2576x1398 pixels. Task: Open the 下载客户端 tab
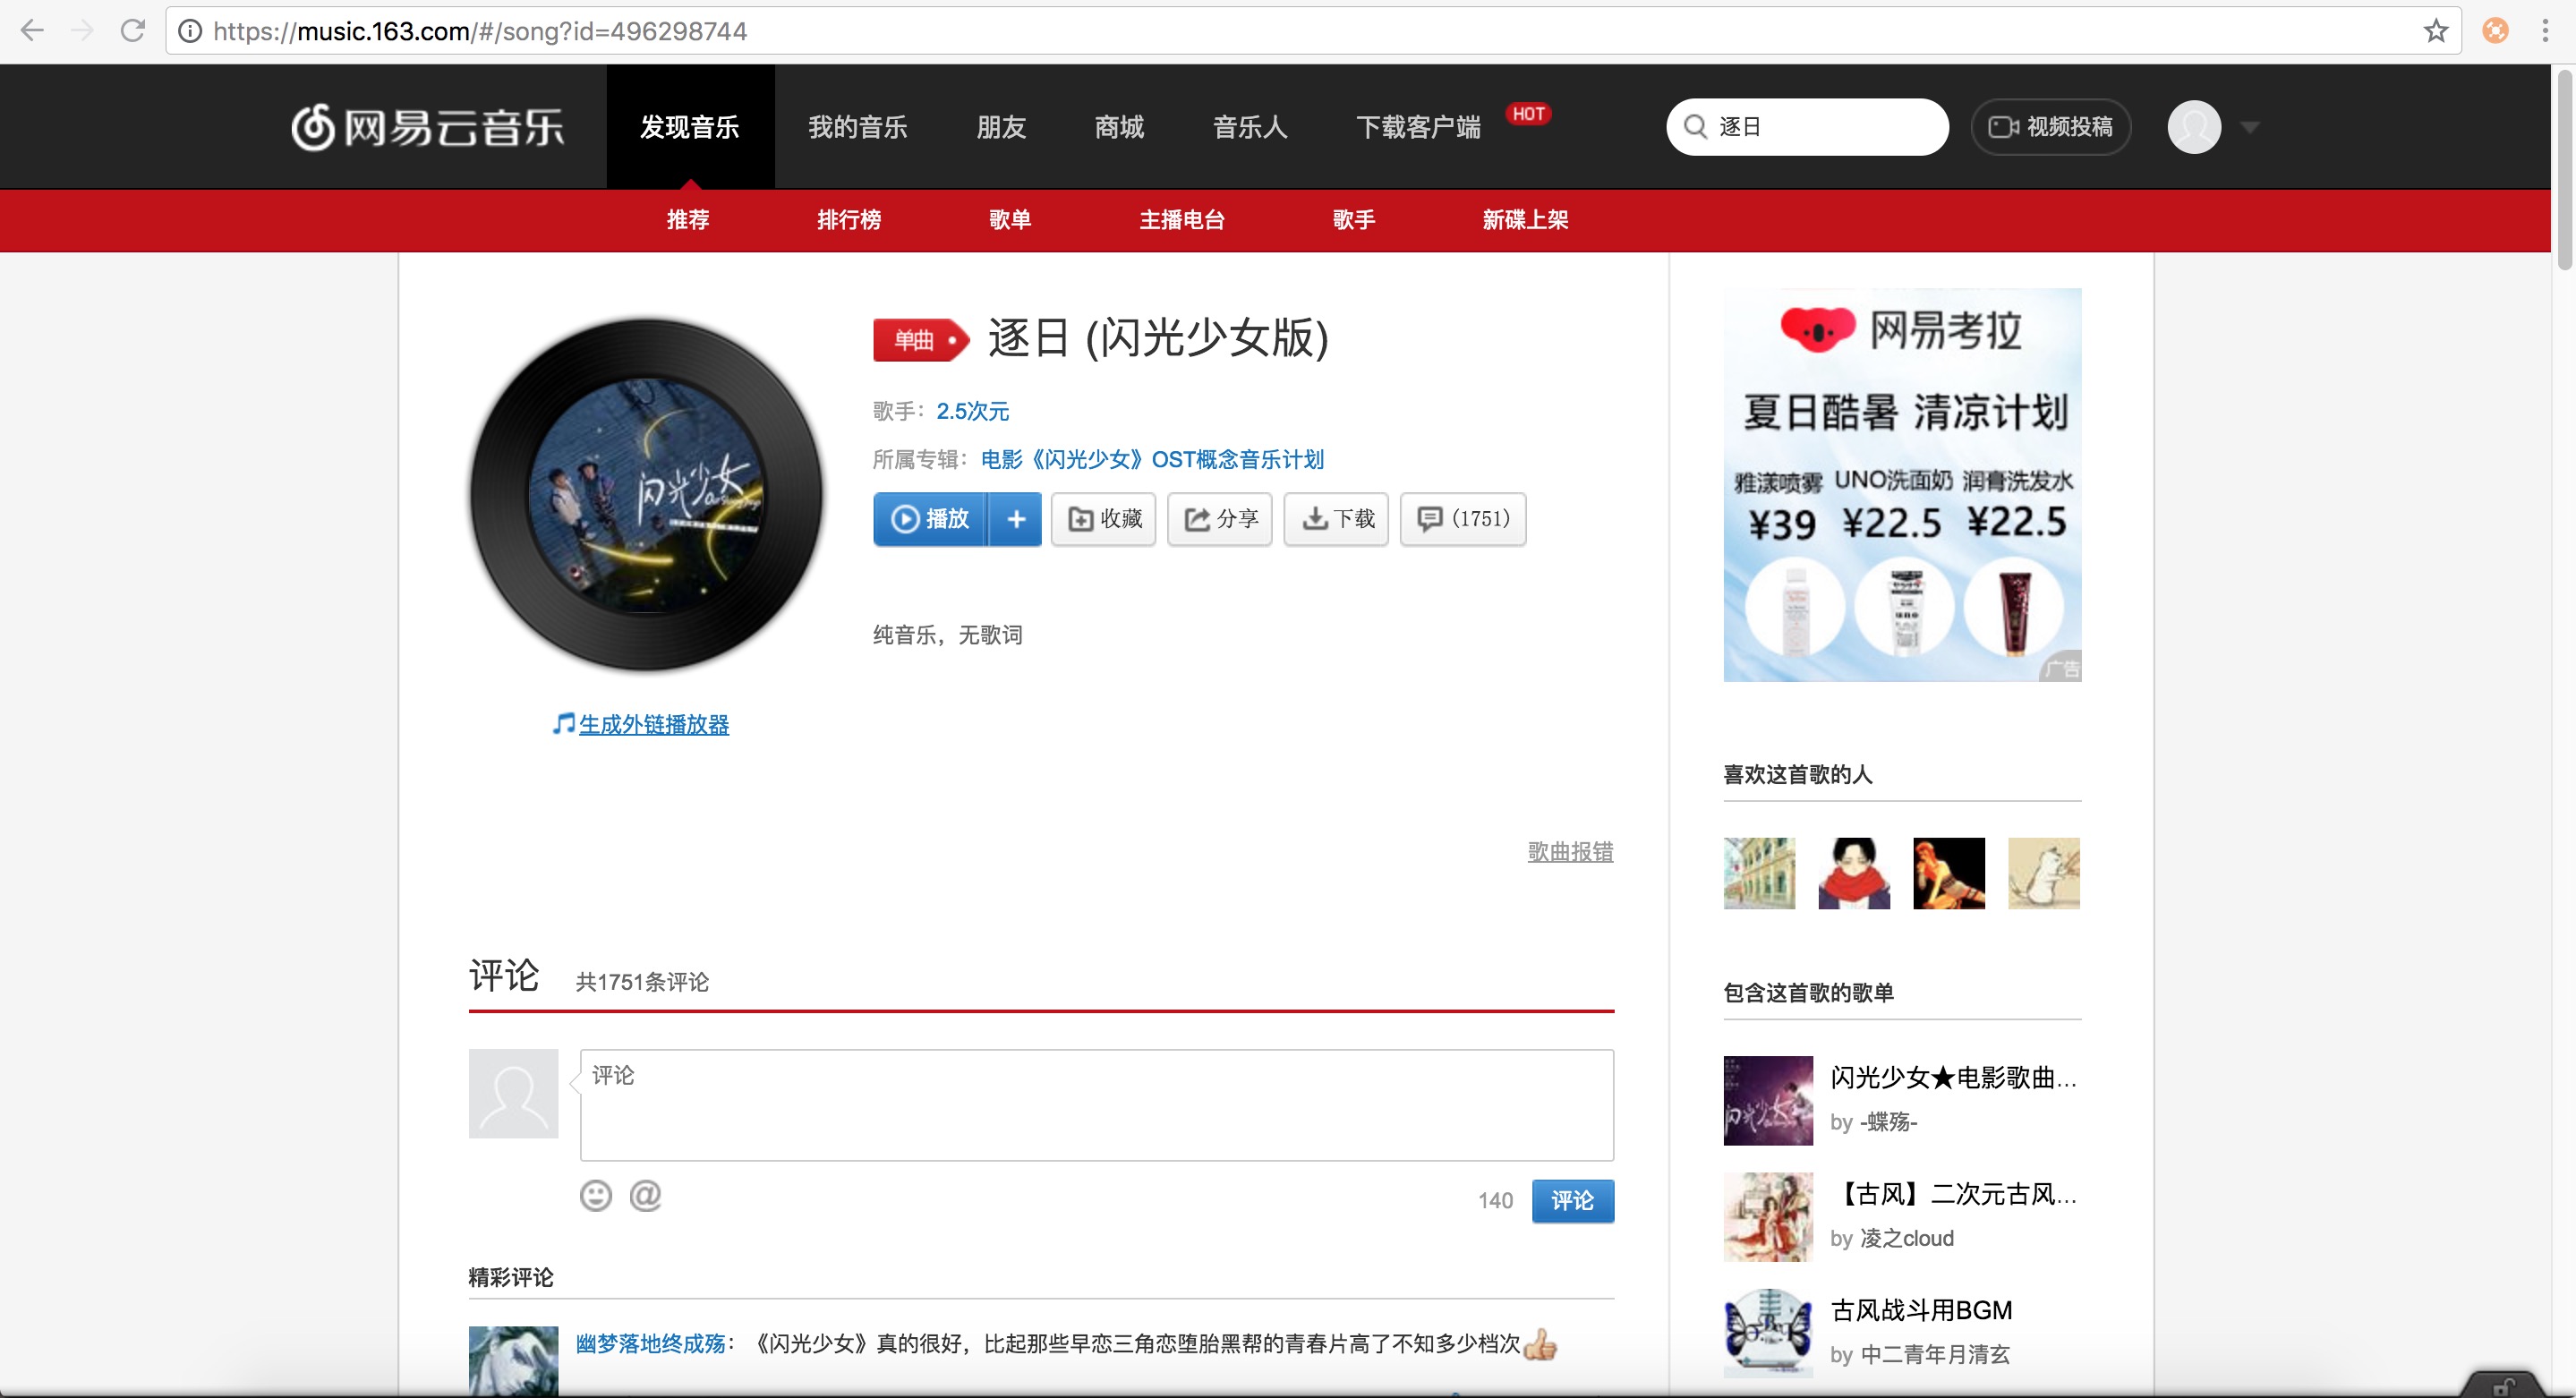click(x=1418, y=127)
